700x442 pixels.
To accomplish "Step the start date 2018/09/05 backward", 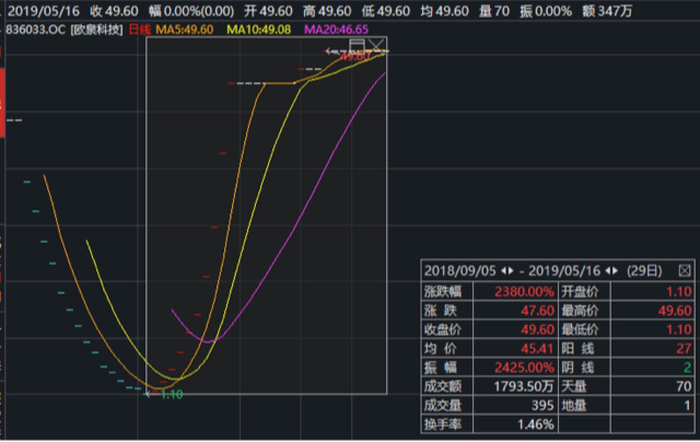I will [x=504, y=271].
